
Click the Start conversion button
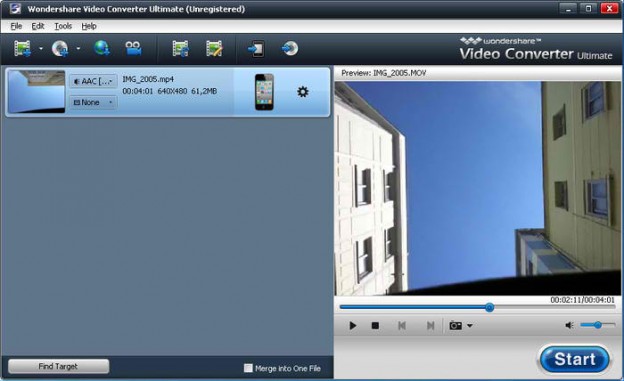574,359
